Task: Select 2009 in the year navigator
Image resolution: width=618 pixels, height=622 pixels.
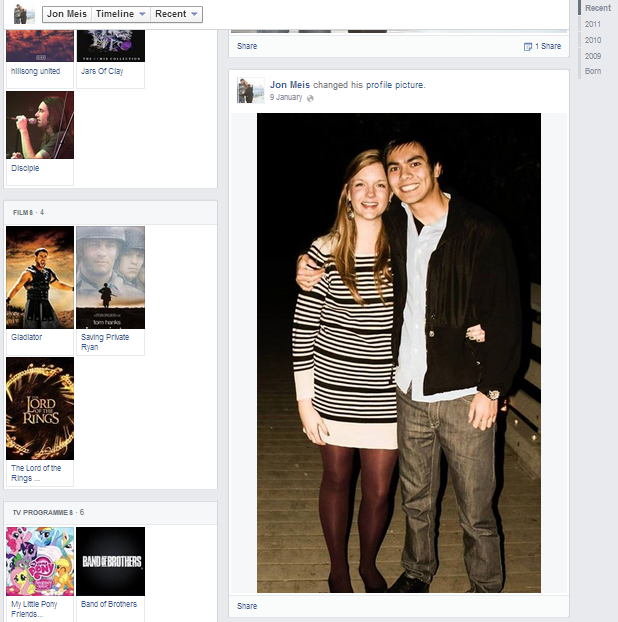Action: pos(593,55)
